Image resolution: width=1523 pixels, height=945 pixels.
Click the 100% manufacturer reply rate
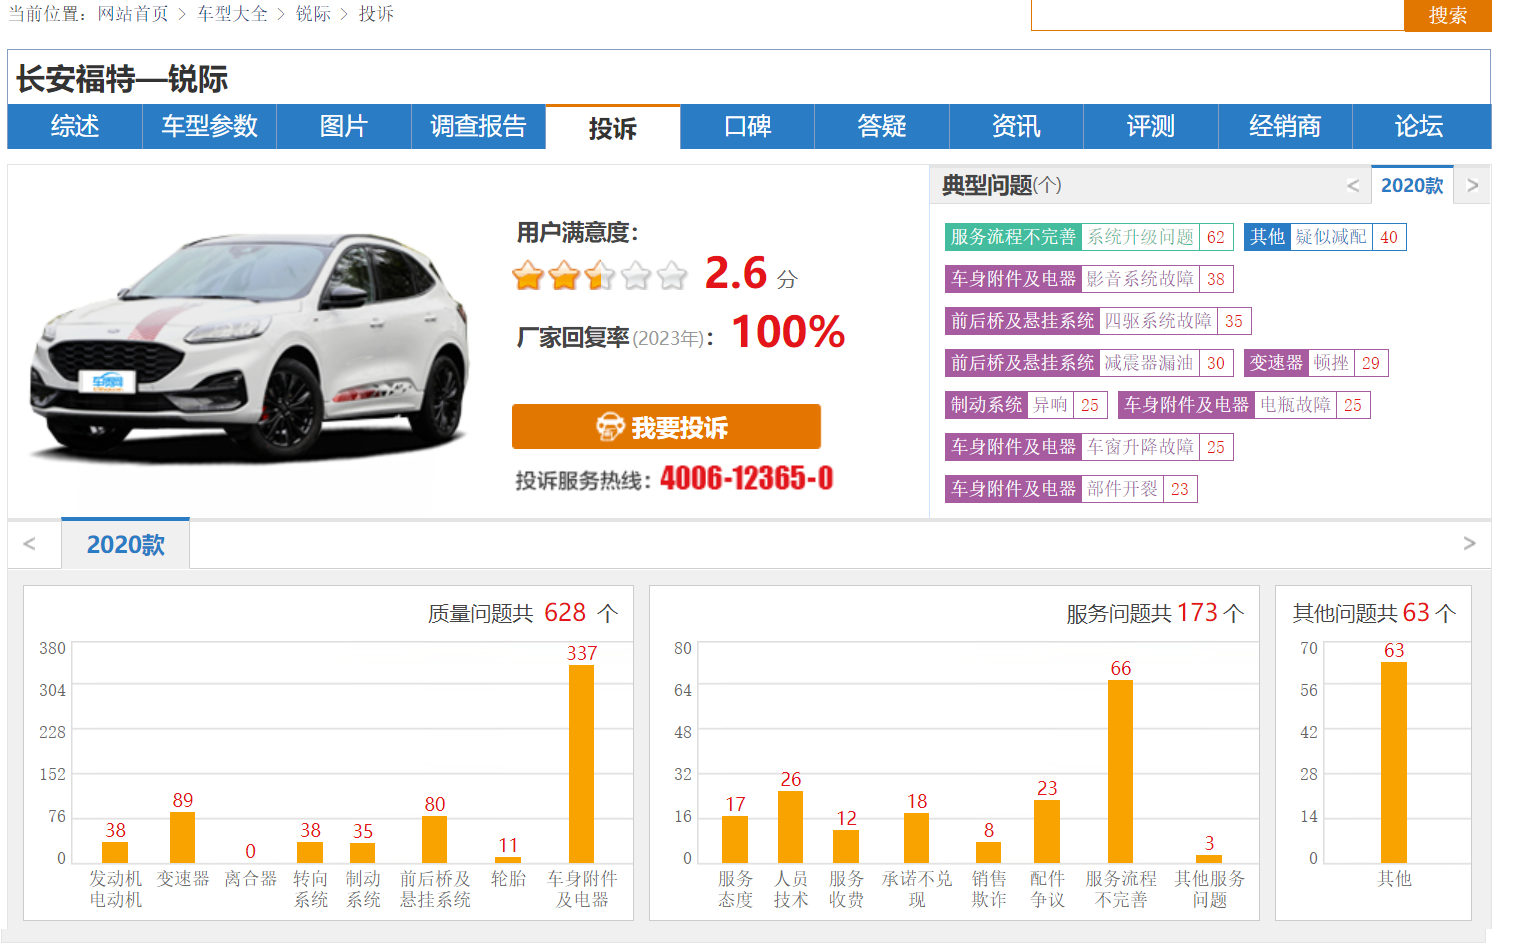[x=788, y=332]
